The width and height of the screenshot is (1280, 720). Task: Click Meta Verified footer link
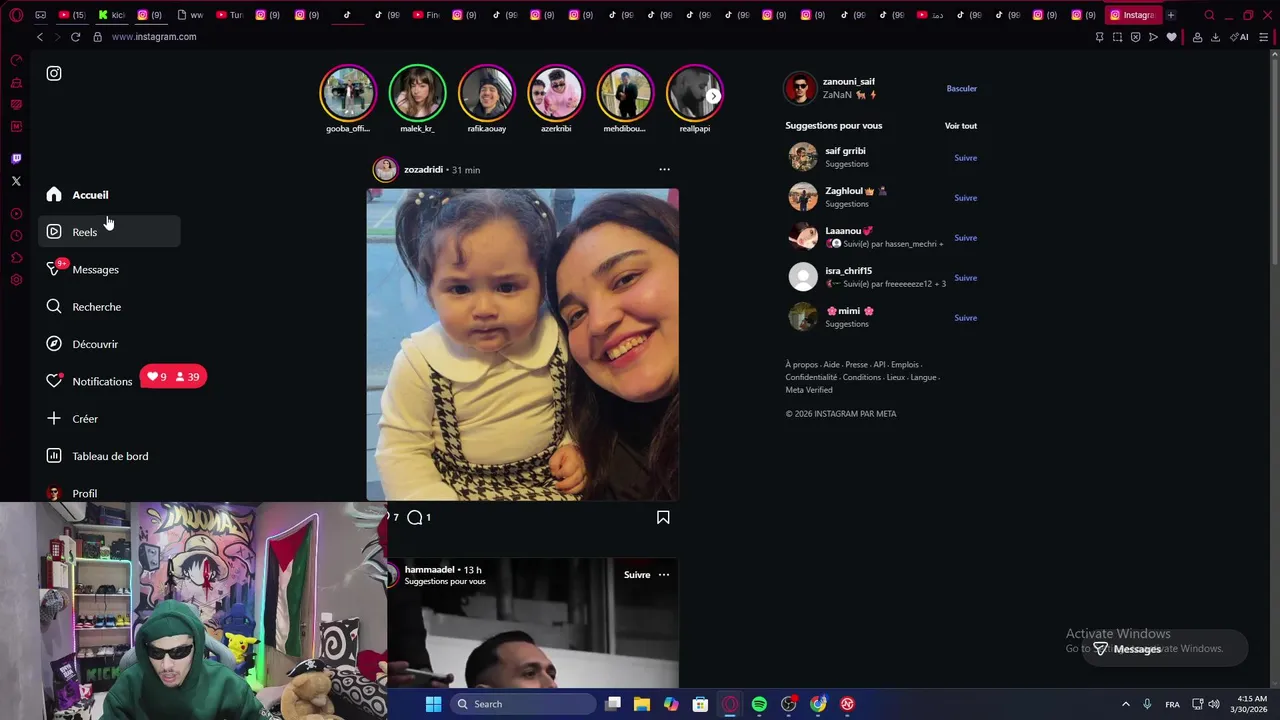809,390
